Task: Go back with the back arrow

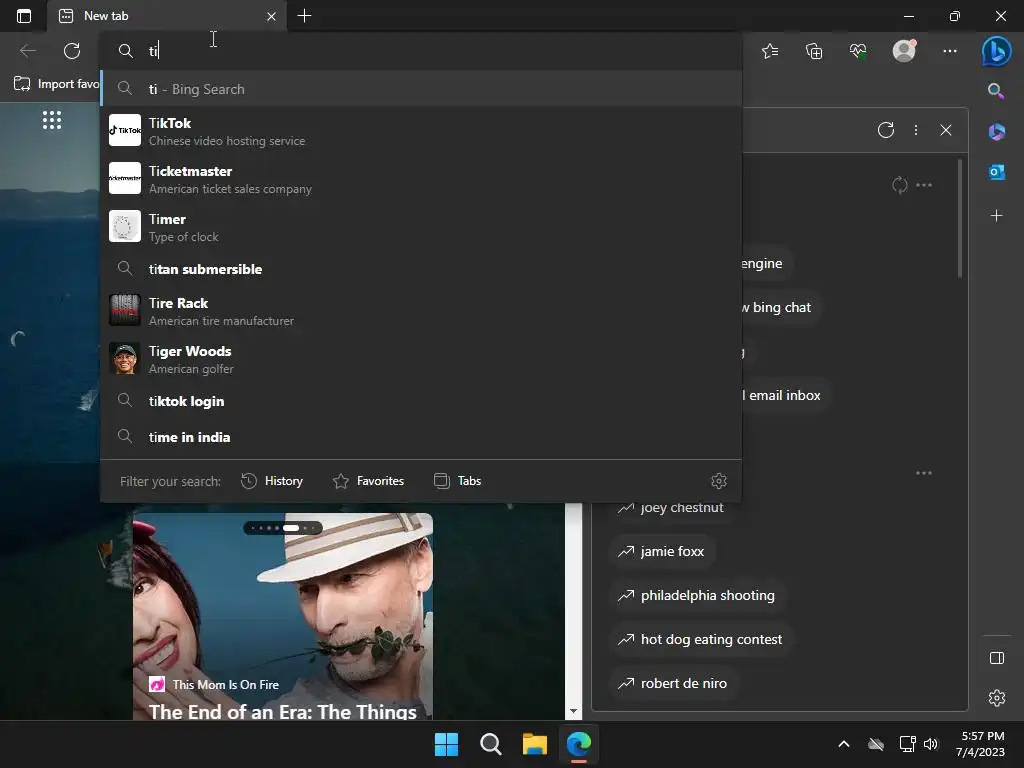Action: click(x=27, y=51)
